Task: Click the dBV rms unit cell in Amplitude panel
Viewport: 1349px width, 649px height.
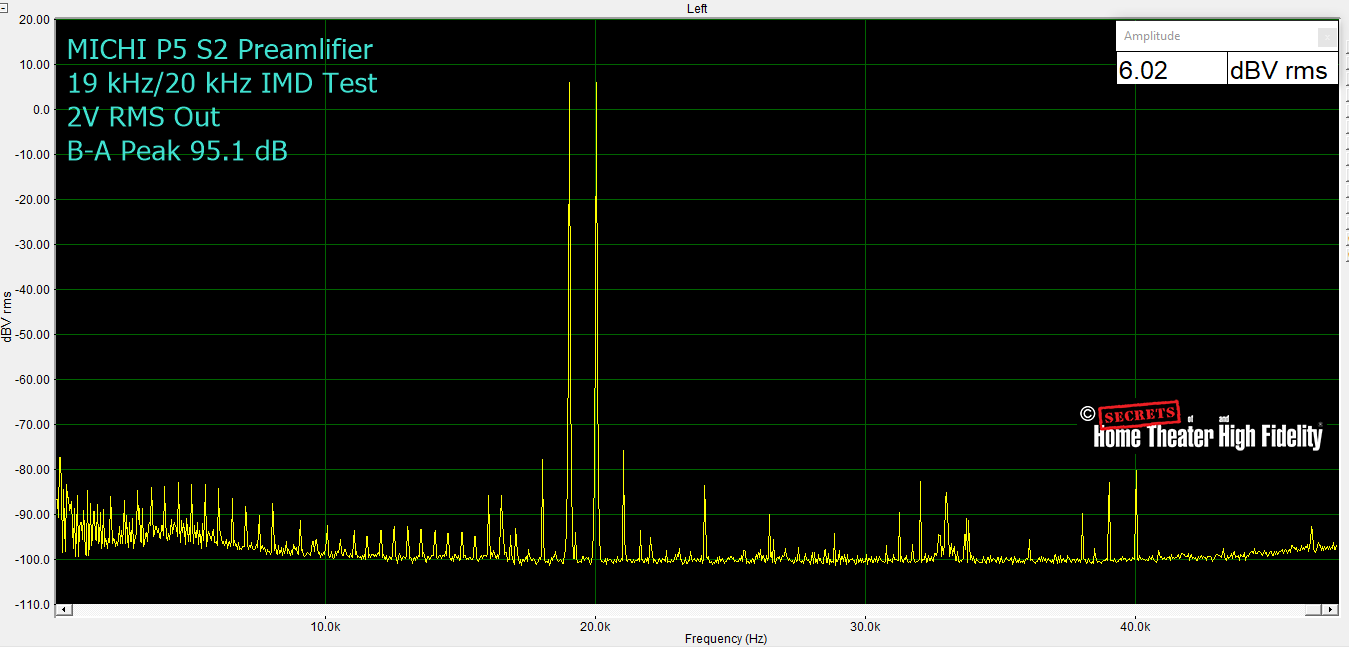Action: point(1283,69)
